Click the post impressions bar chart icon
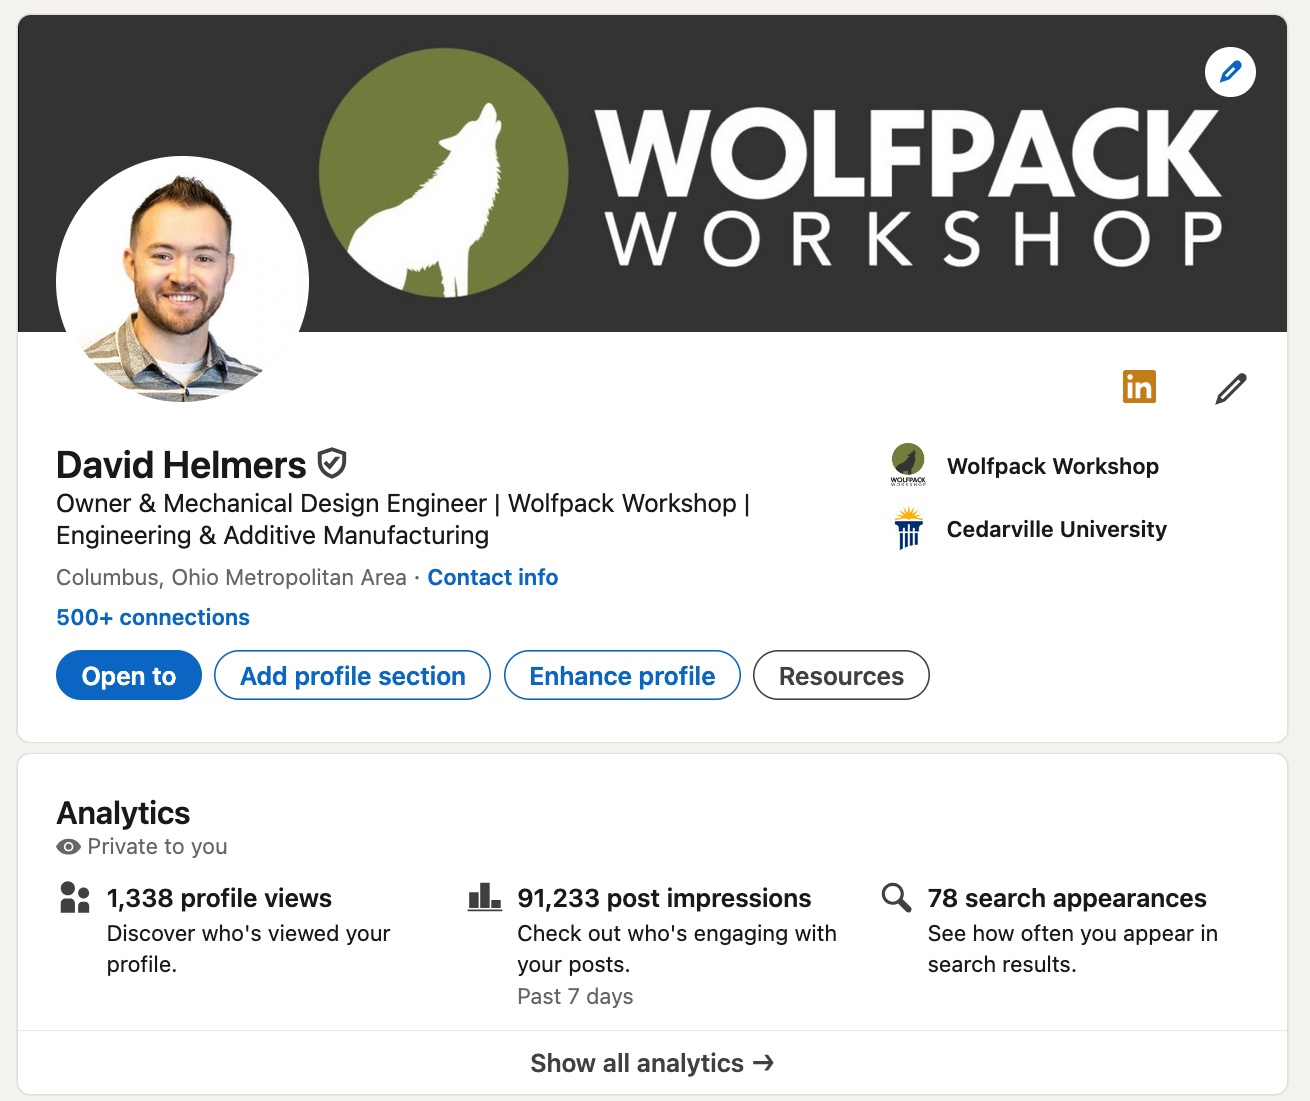This screenshot has height=1101, width=1310. (x=485, y=897)
